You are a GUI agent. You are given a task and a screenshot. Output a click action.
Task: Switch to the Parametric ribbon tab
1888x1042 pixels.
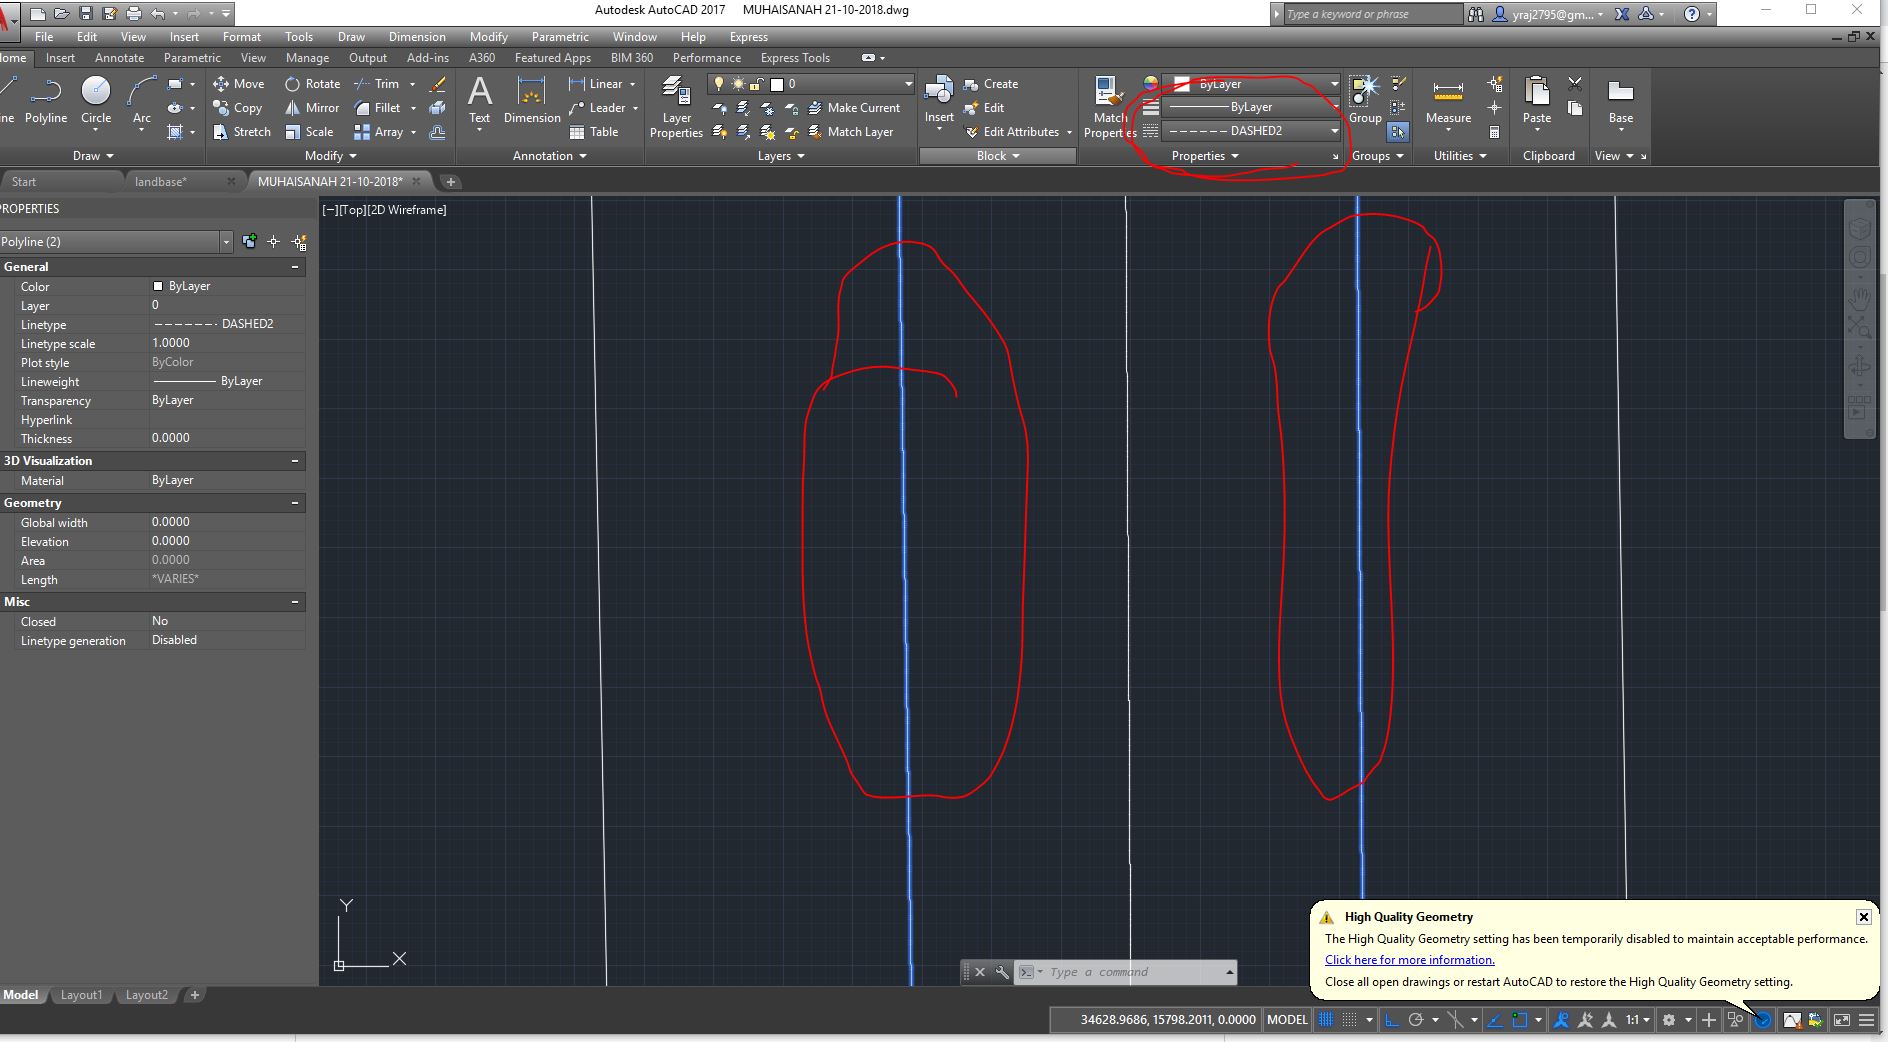pos(192,58)
